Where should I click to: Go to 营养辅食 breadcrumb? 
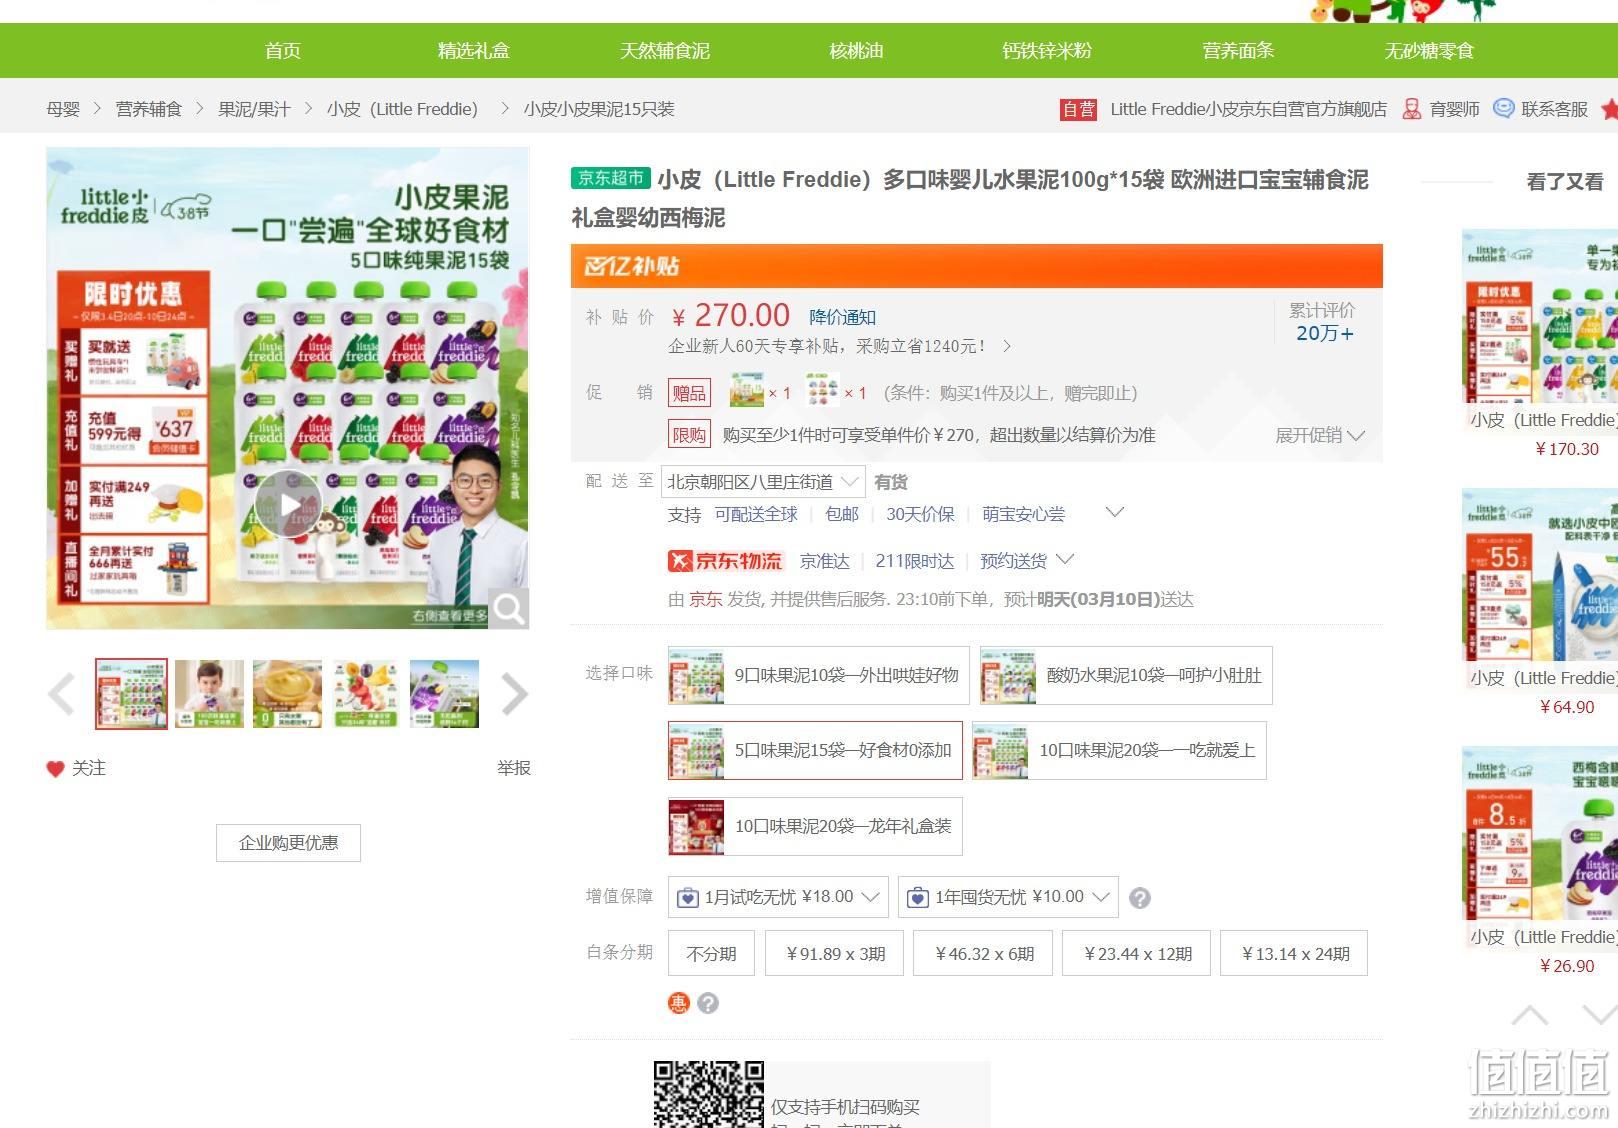[x=149, y=109]
